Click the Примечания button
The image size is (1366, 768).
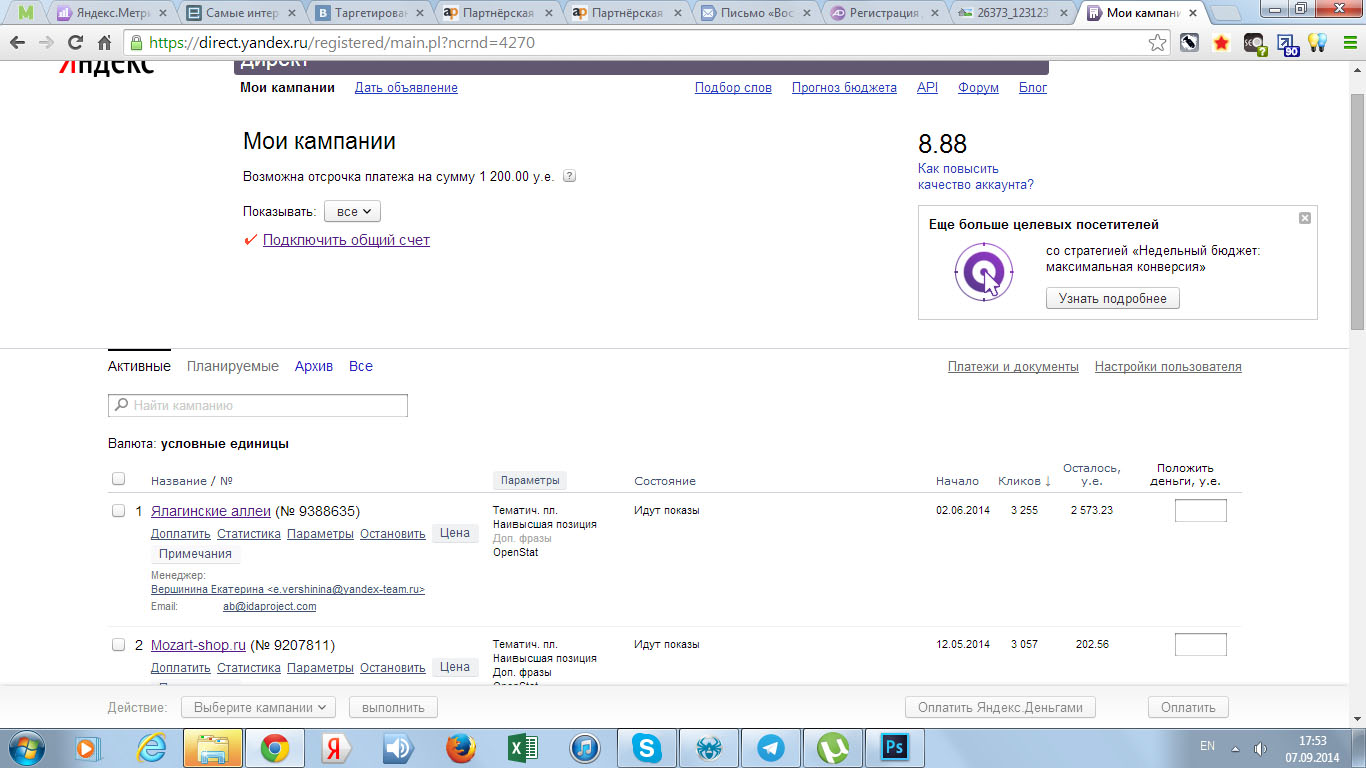click(x=195, y=554)
